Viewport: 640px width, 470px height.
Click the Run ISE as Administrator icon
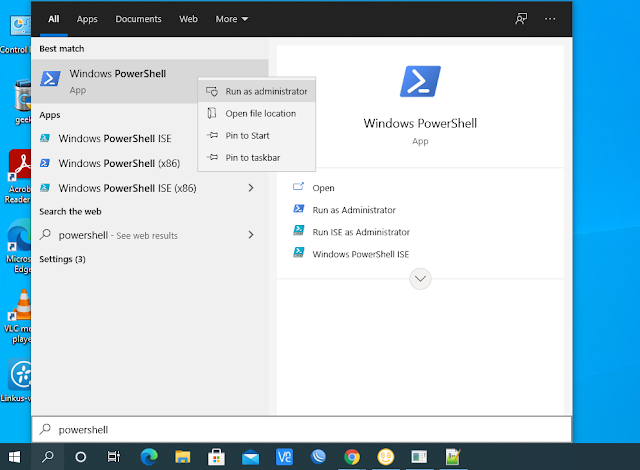(298, 231)
